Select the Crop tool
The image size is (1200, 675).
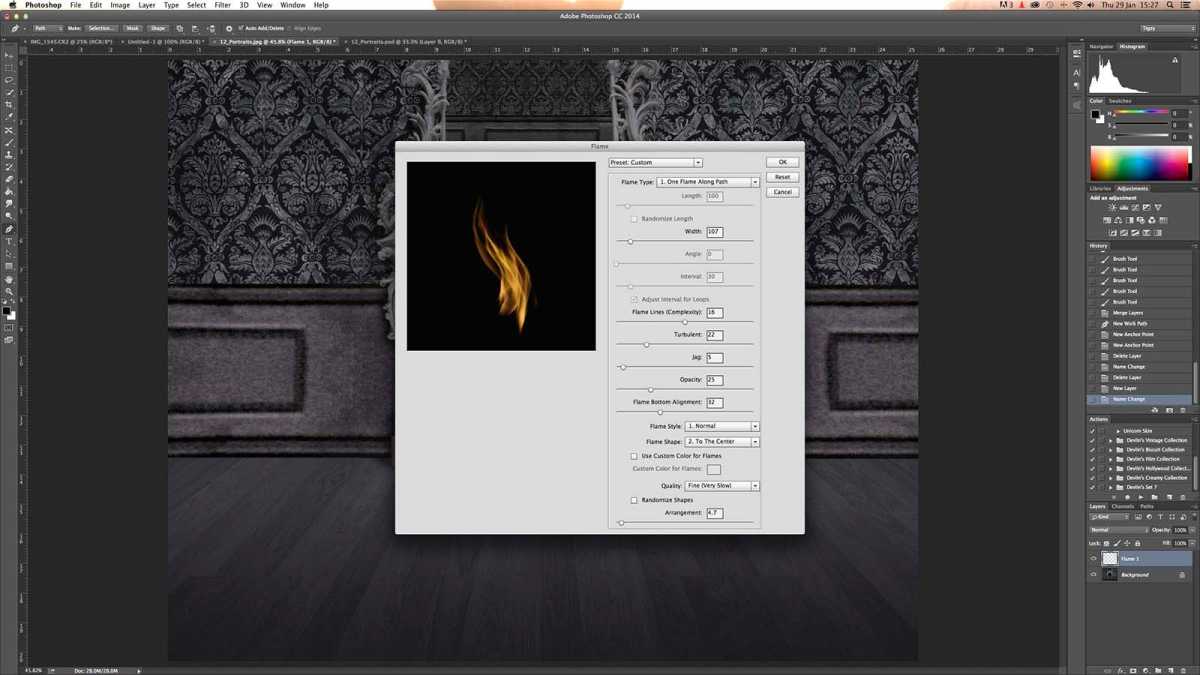tap(9, 105)
